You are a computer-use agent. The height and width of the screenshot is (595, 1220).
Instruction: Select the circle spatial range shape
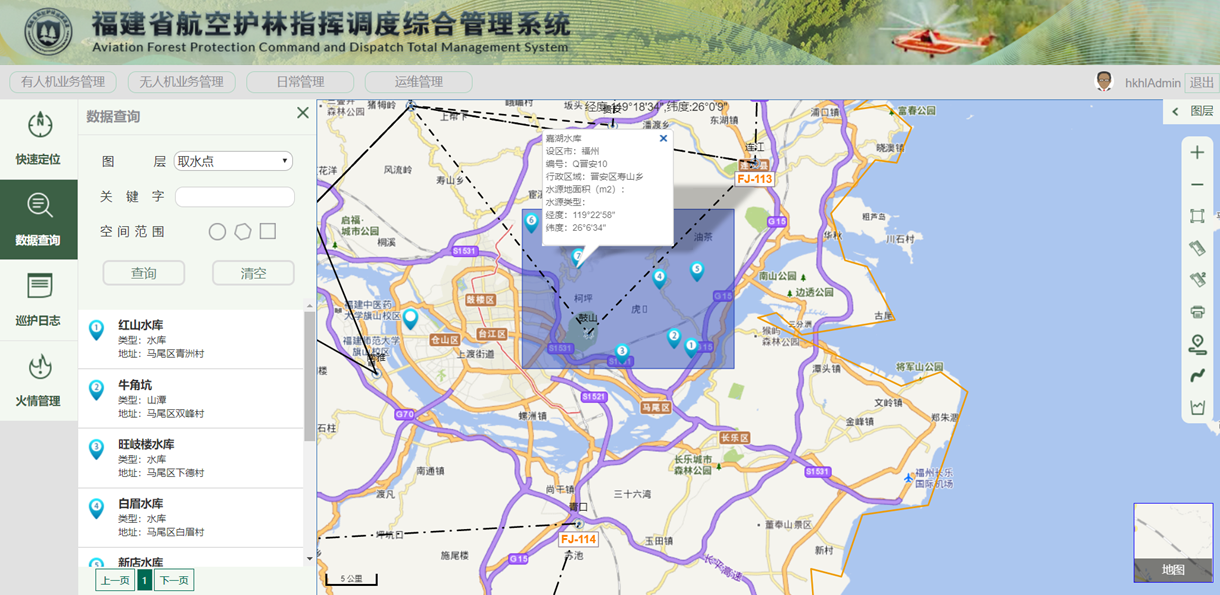tap(217, 232)
